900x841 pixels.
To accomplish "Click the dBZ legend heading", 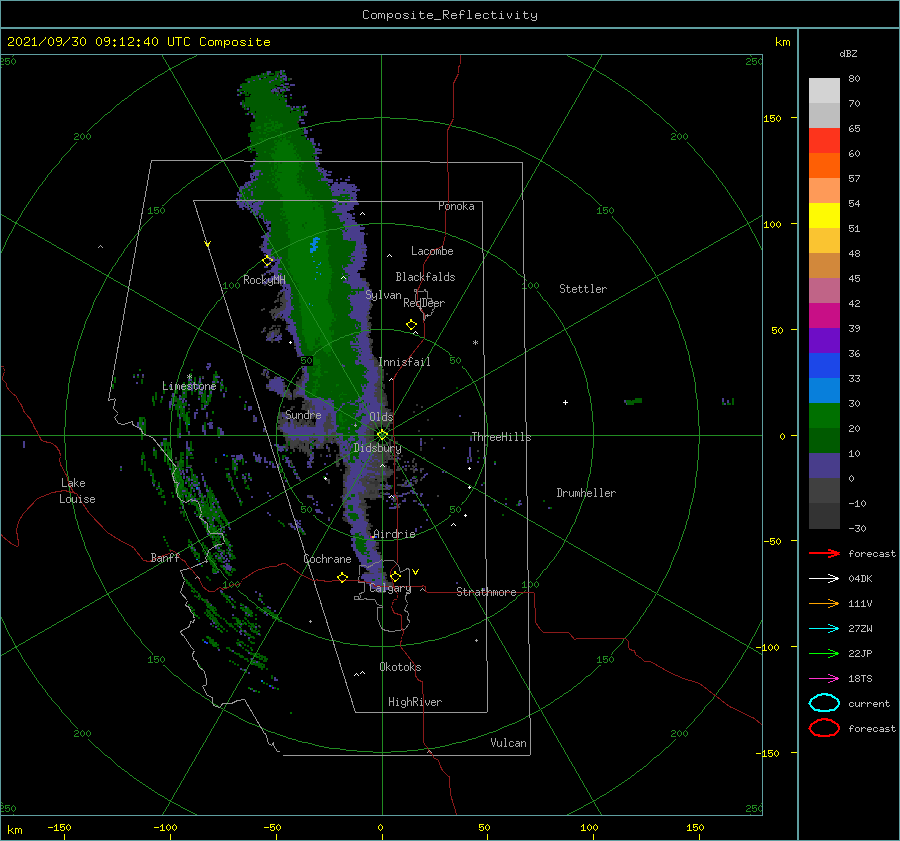I will pyautogui.click(x=848, y=53).
